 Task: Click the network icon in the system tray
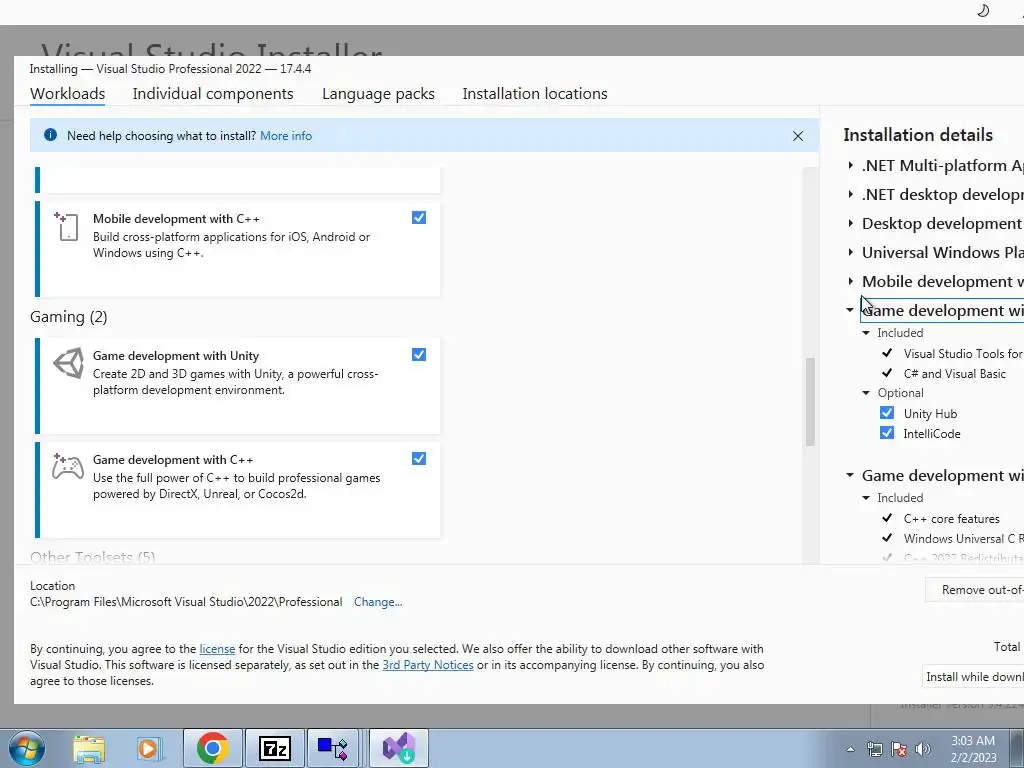coord(874,749)
